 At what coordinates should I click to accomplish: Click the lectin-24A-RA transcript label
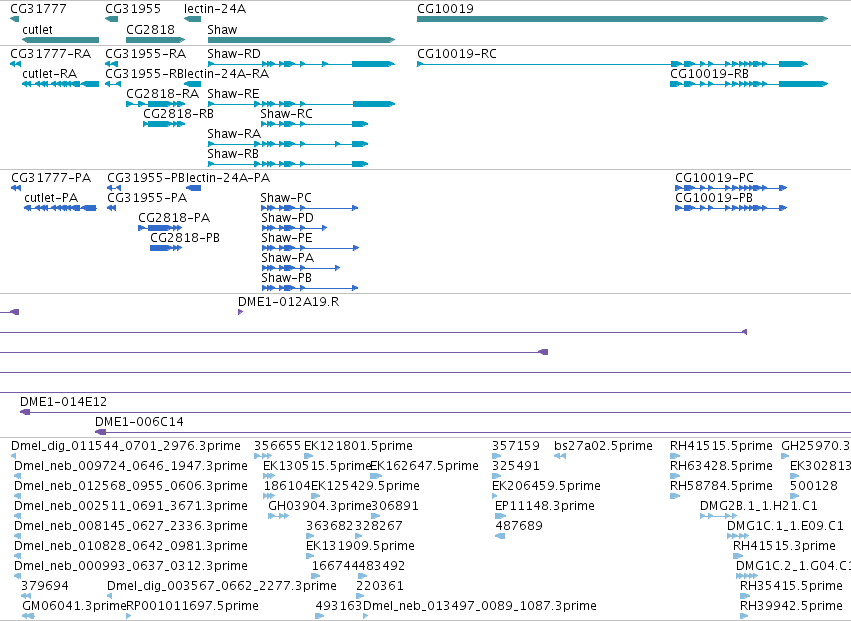click(227, 74)
